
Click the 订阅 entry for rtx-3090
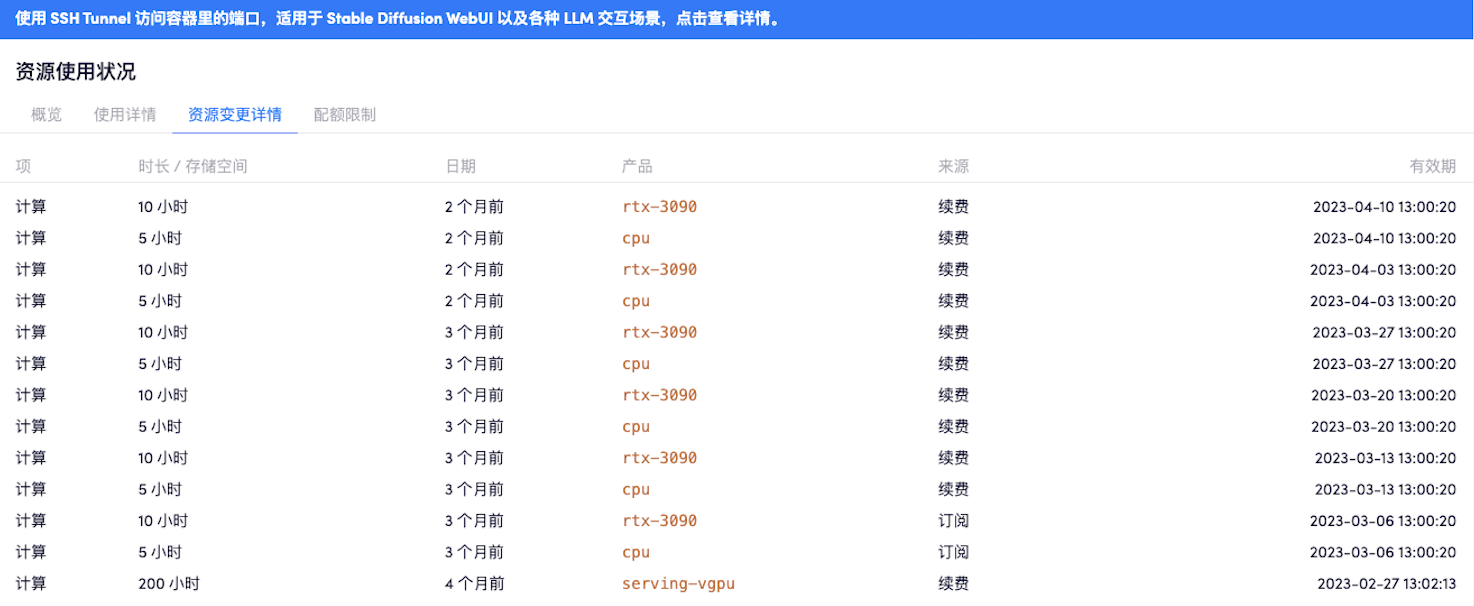952,520
